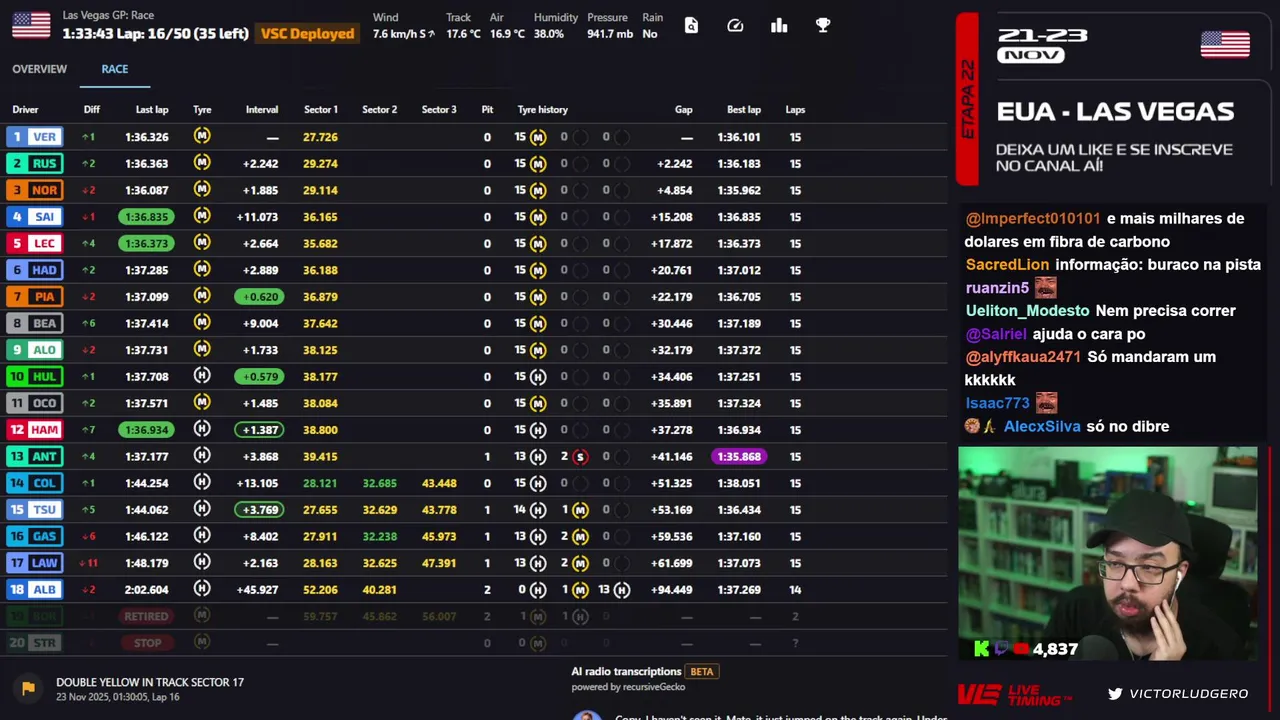Screen dimensions: 1280x720
Task: Click the viewer count 4,837
Action: pos(1055,649)
